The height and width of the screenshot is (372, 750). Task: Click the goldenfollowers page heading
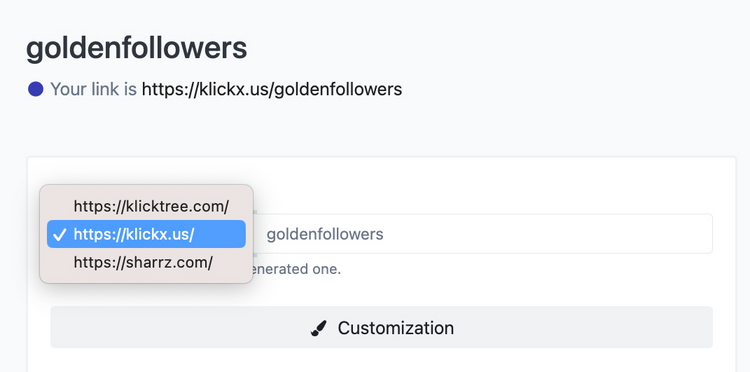click(136, 49)
